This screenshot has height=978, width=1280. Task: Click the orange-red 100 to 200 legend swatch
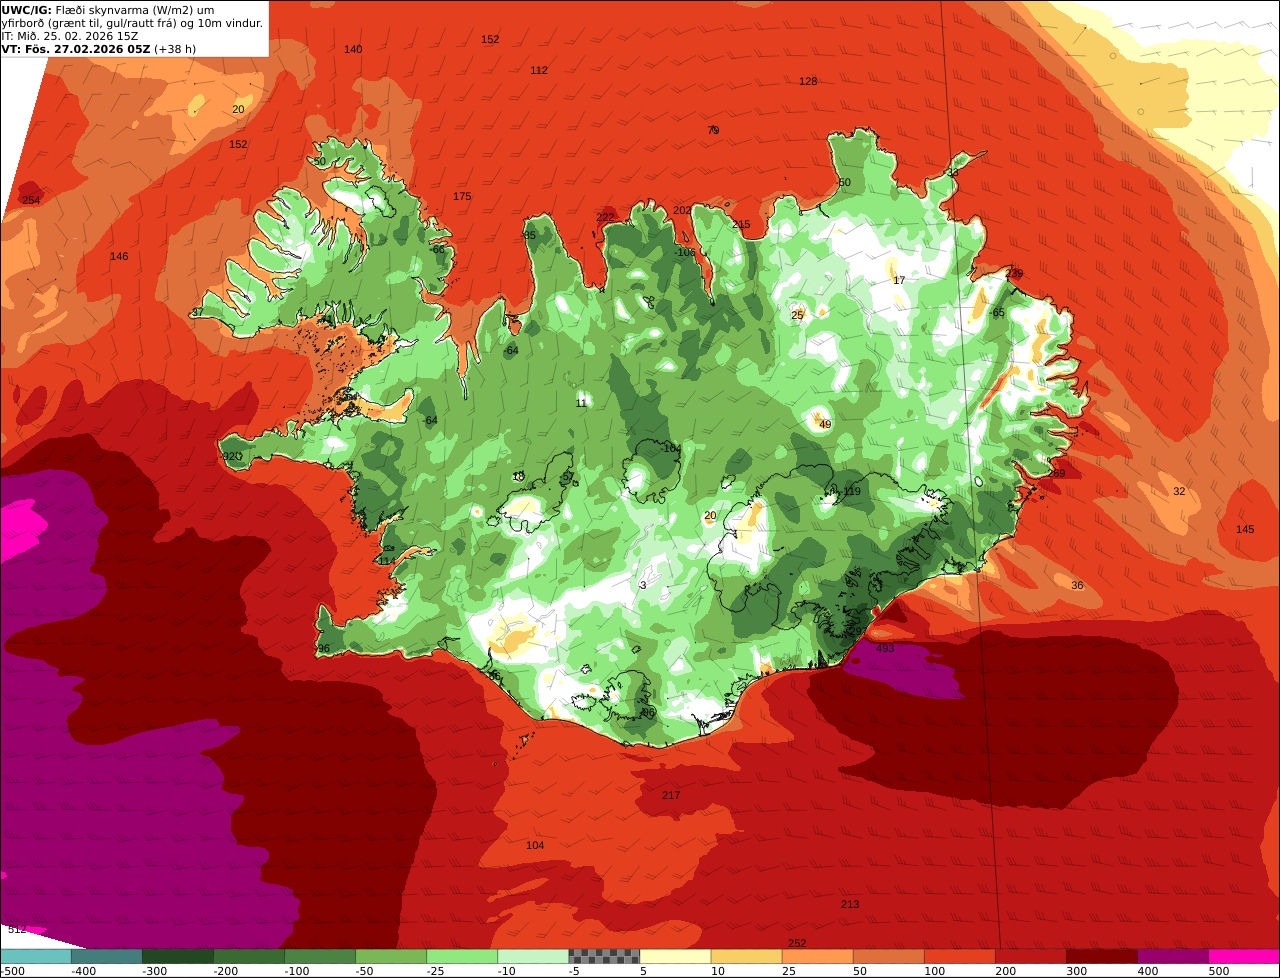[960, 956]
